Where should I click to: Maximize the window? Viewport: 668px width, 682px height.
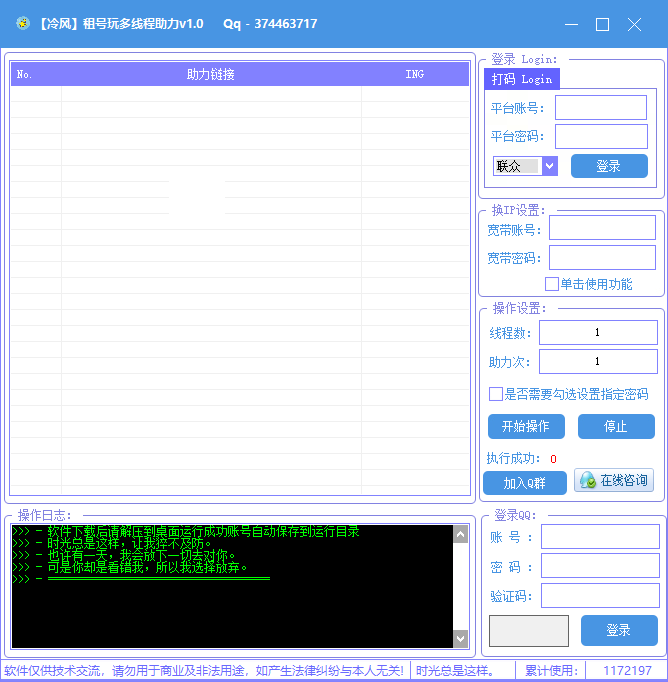602,24
